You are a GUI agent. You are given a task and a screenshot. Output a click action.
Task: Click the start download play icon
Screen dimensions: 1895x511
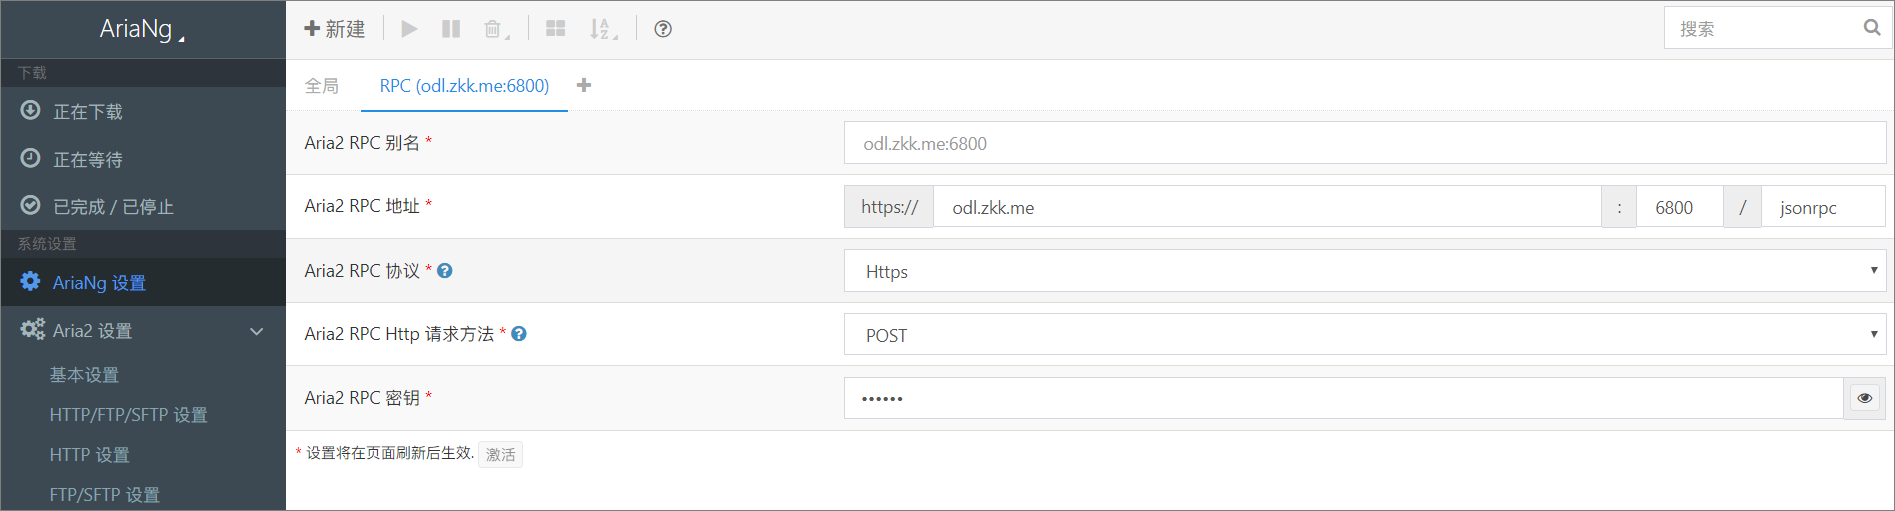tap(409, 29)
